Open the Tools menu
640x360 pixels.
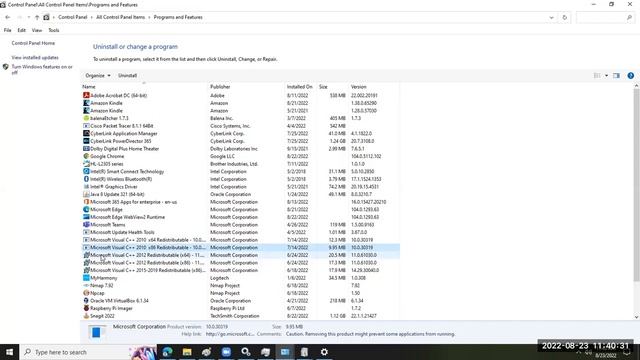coord(53,30)
